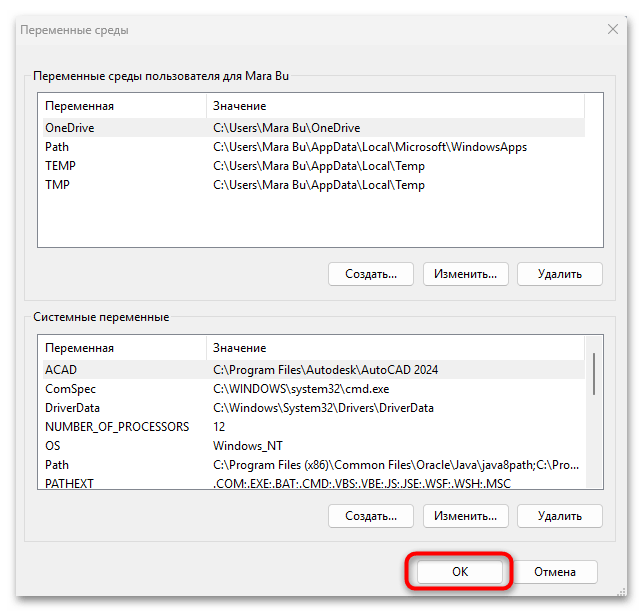Confirm with the OK button

[460, 572]
